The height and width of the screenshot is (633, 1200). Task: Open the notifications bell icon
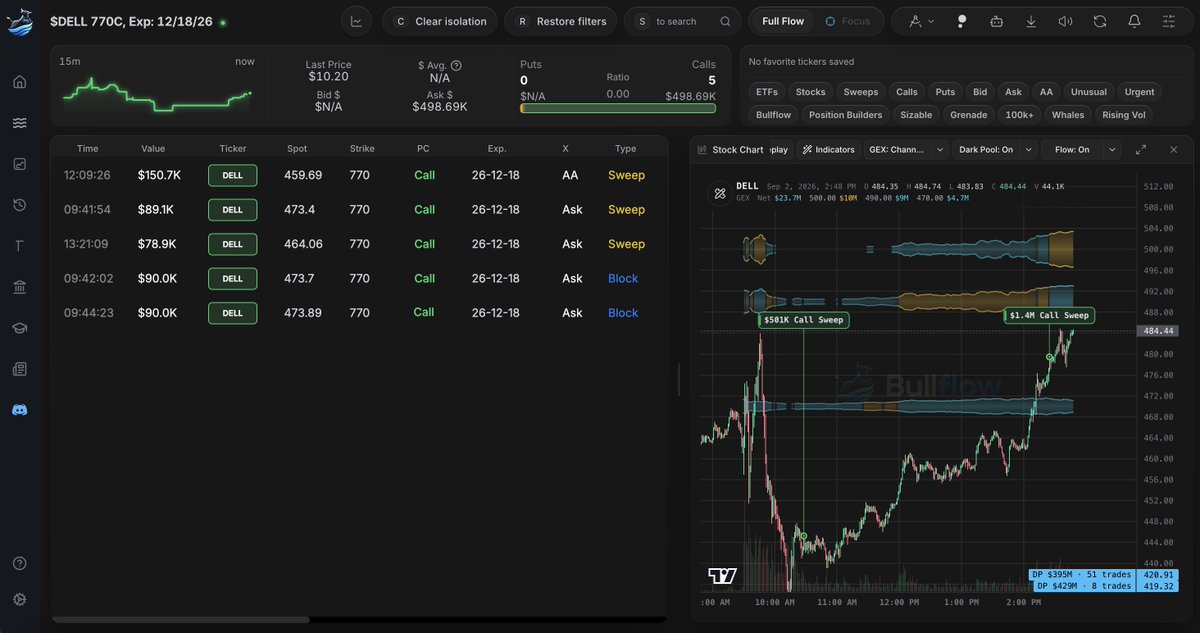[1134, 21]
